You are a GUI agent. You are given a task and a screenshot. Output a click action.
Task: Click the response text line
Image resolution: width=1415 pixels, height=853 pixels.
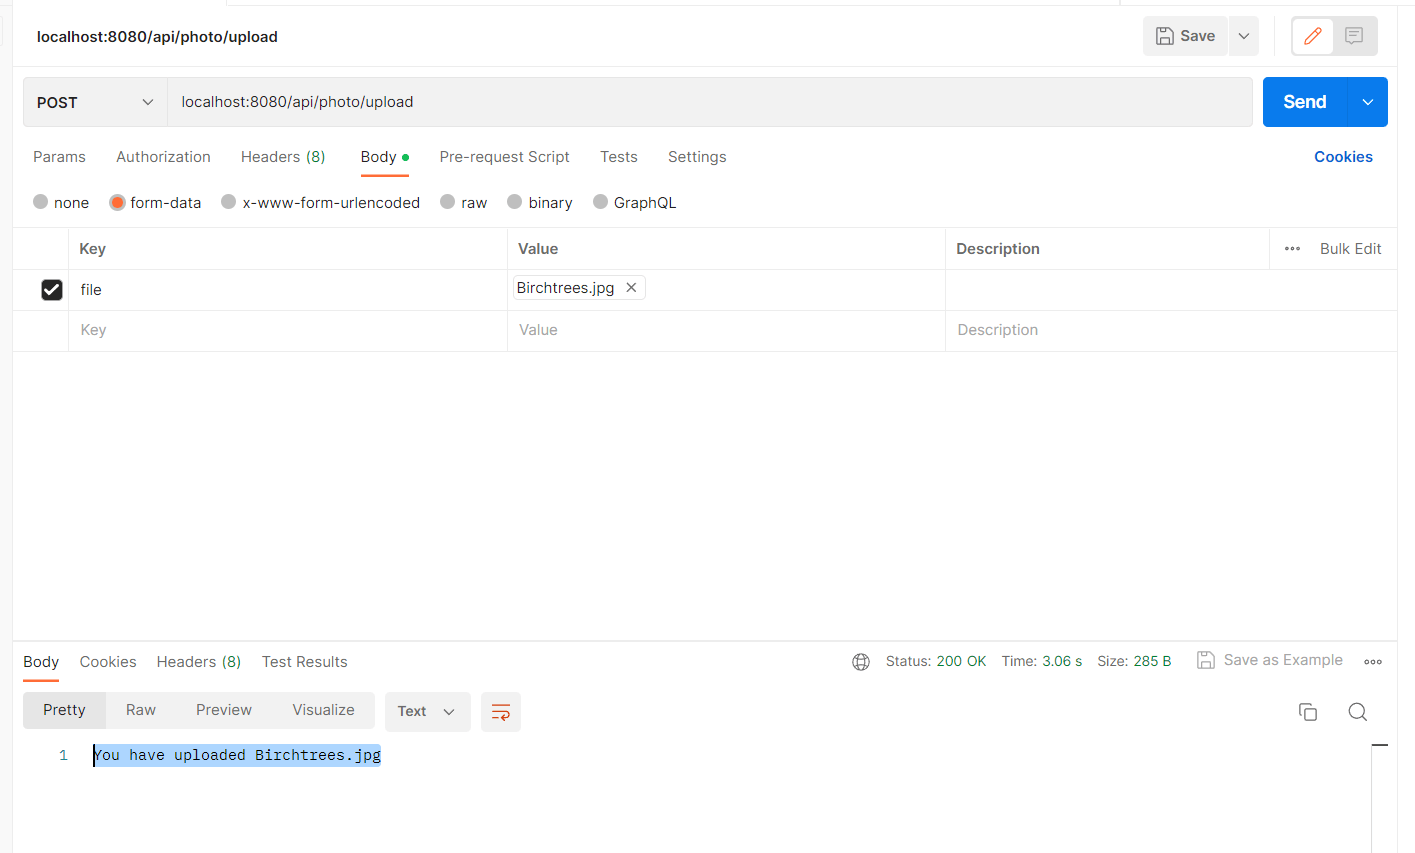pyautogui.click(x=237, y=755)
